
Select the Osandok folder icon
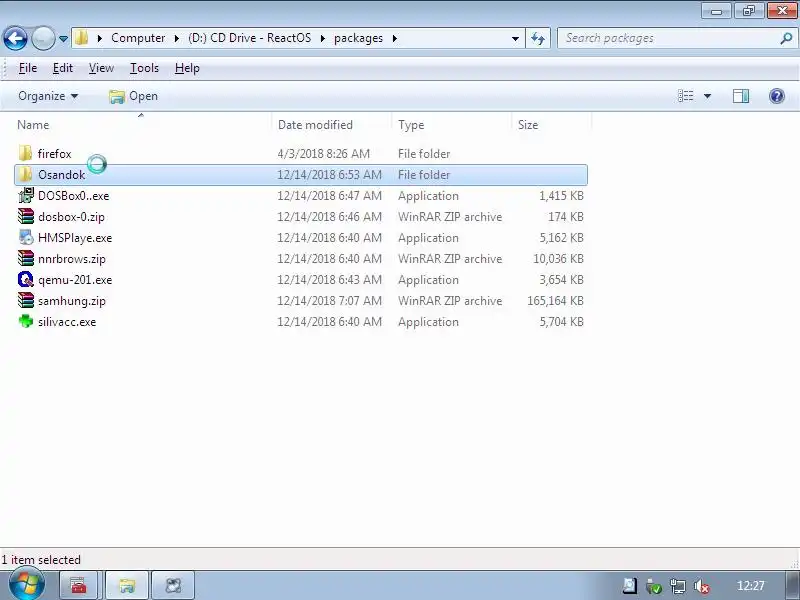pyautogui.click(x=25, y=174)
